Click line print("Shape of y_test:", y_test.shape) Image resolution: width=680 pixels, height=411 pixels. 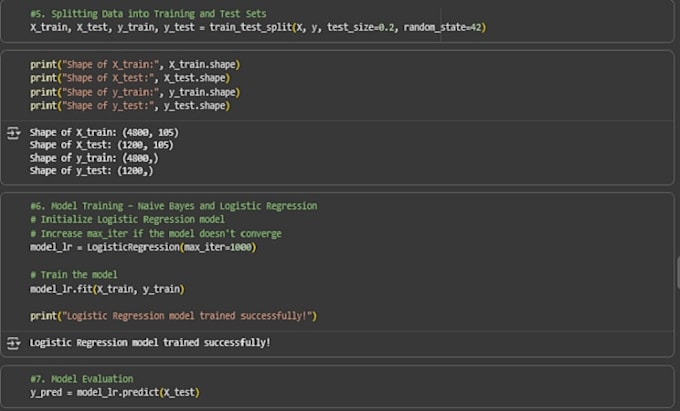pyautogui.click(x=130, y=106)
